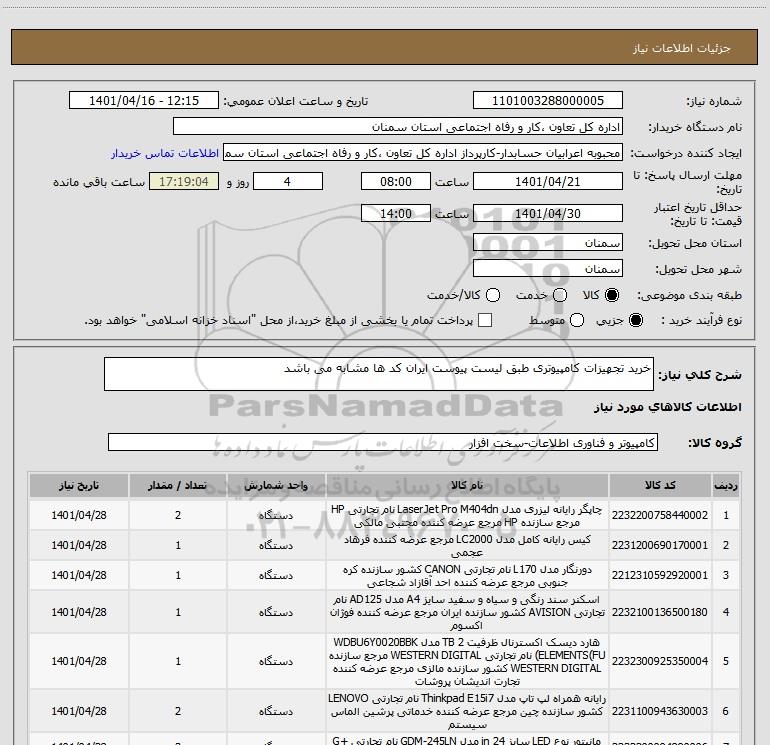
Task: Click the buyer organization name field
Action: [x=398, y=127]
